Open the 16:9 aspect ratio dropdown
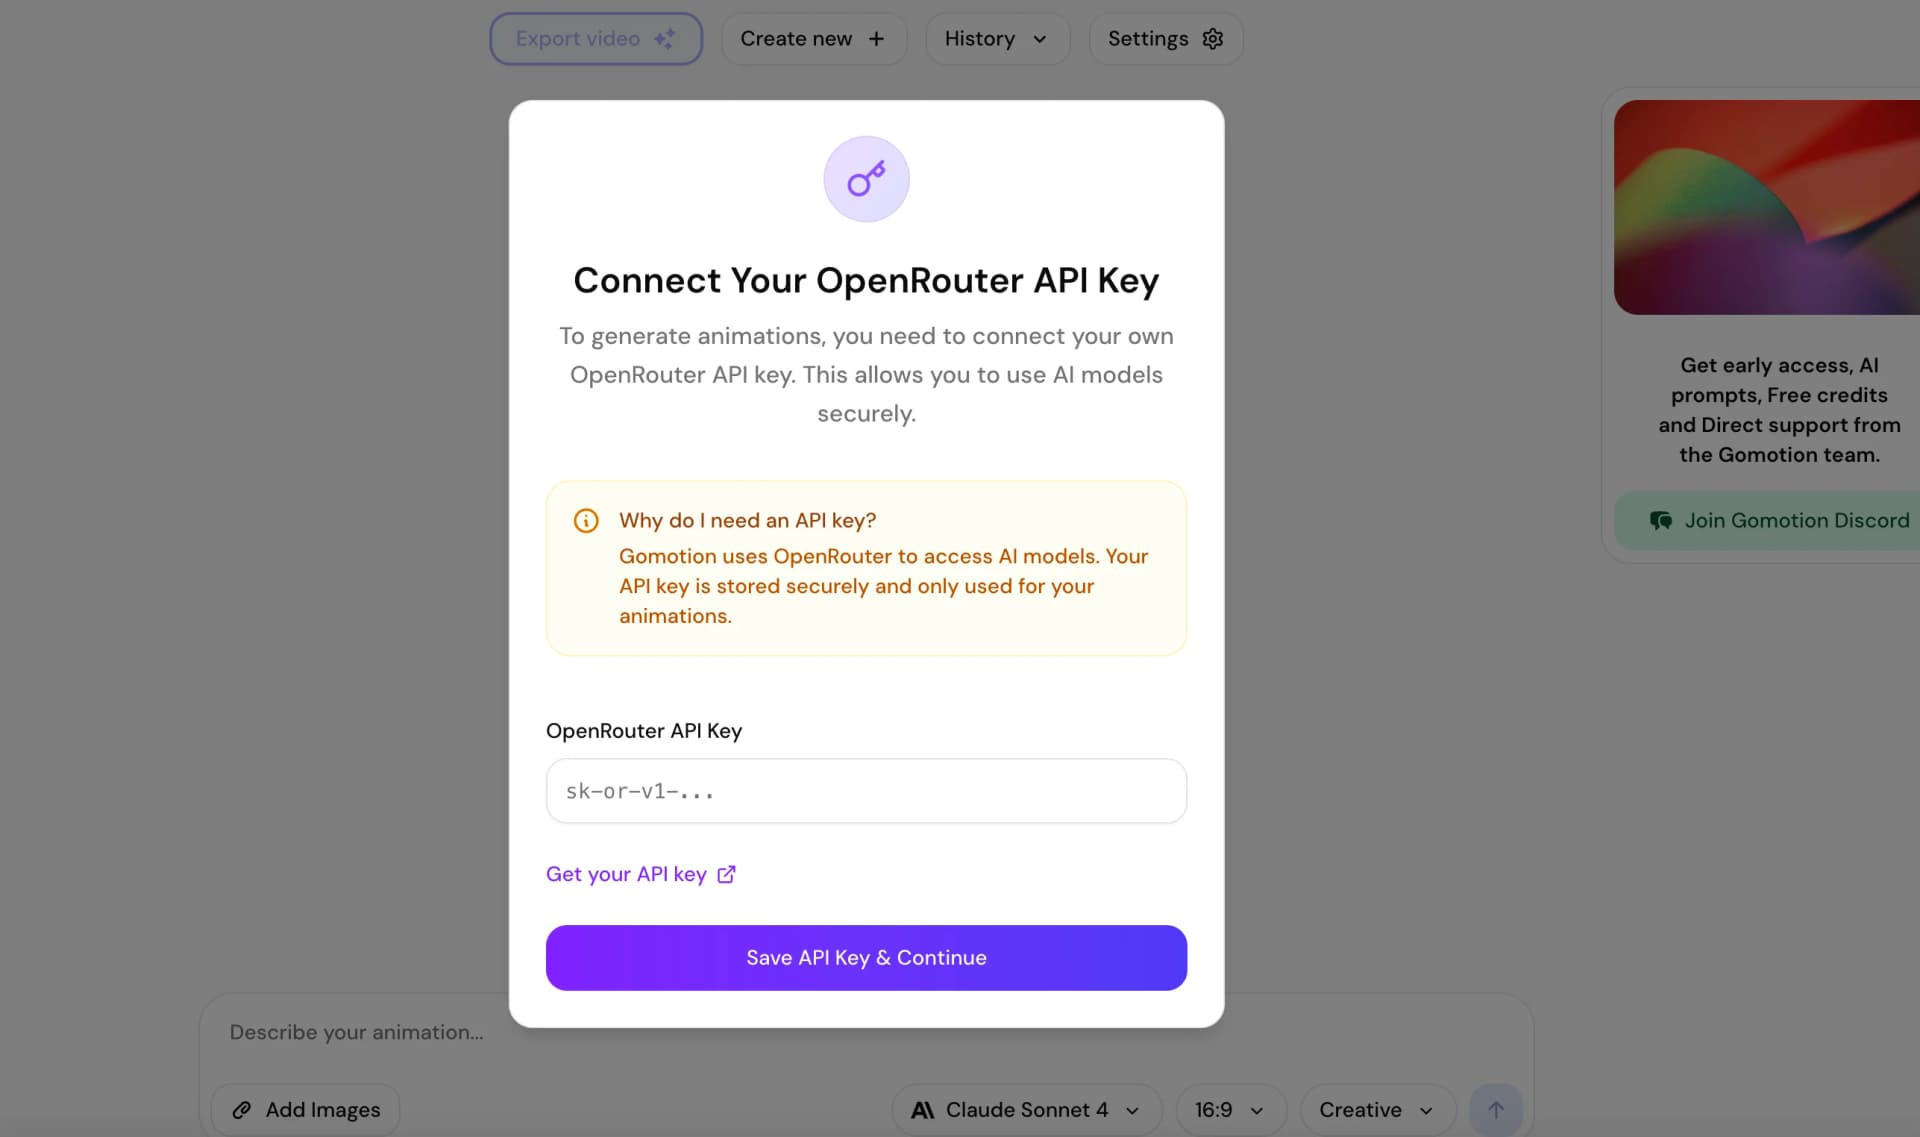This screenshot has height=1137, width=1920. coord(1229,1109)
